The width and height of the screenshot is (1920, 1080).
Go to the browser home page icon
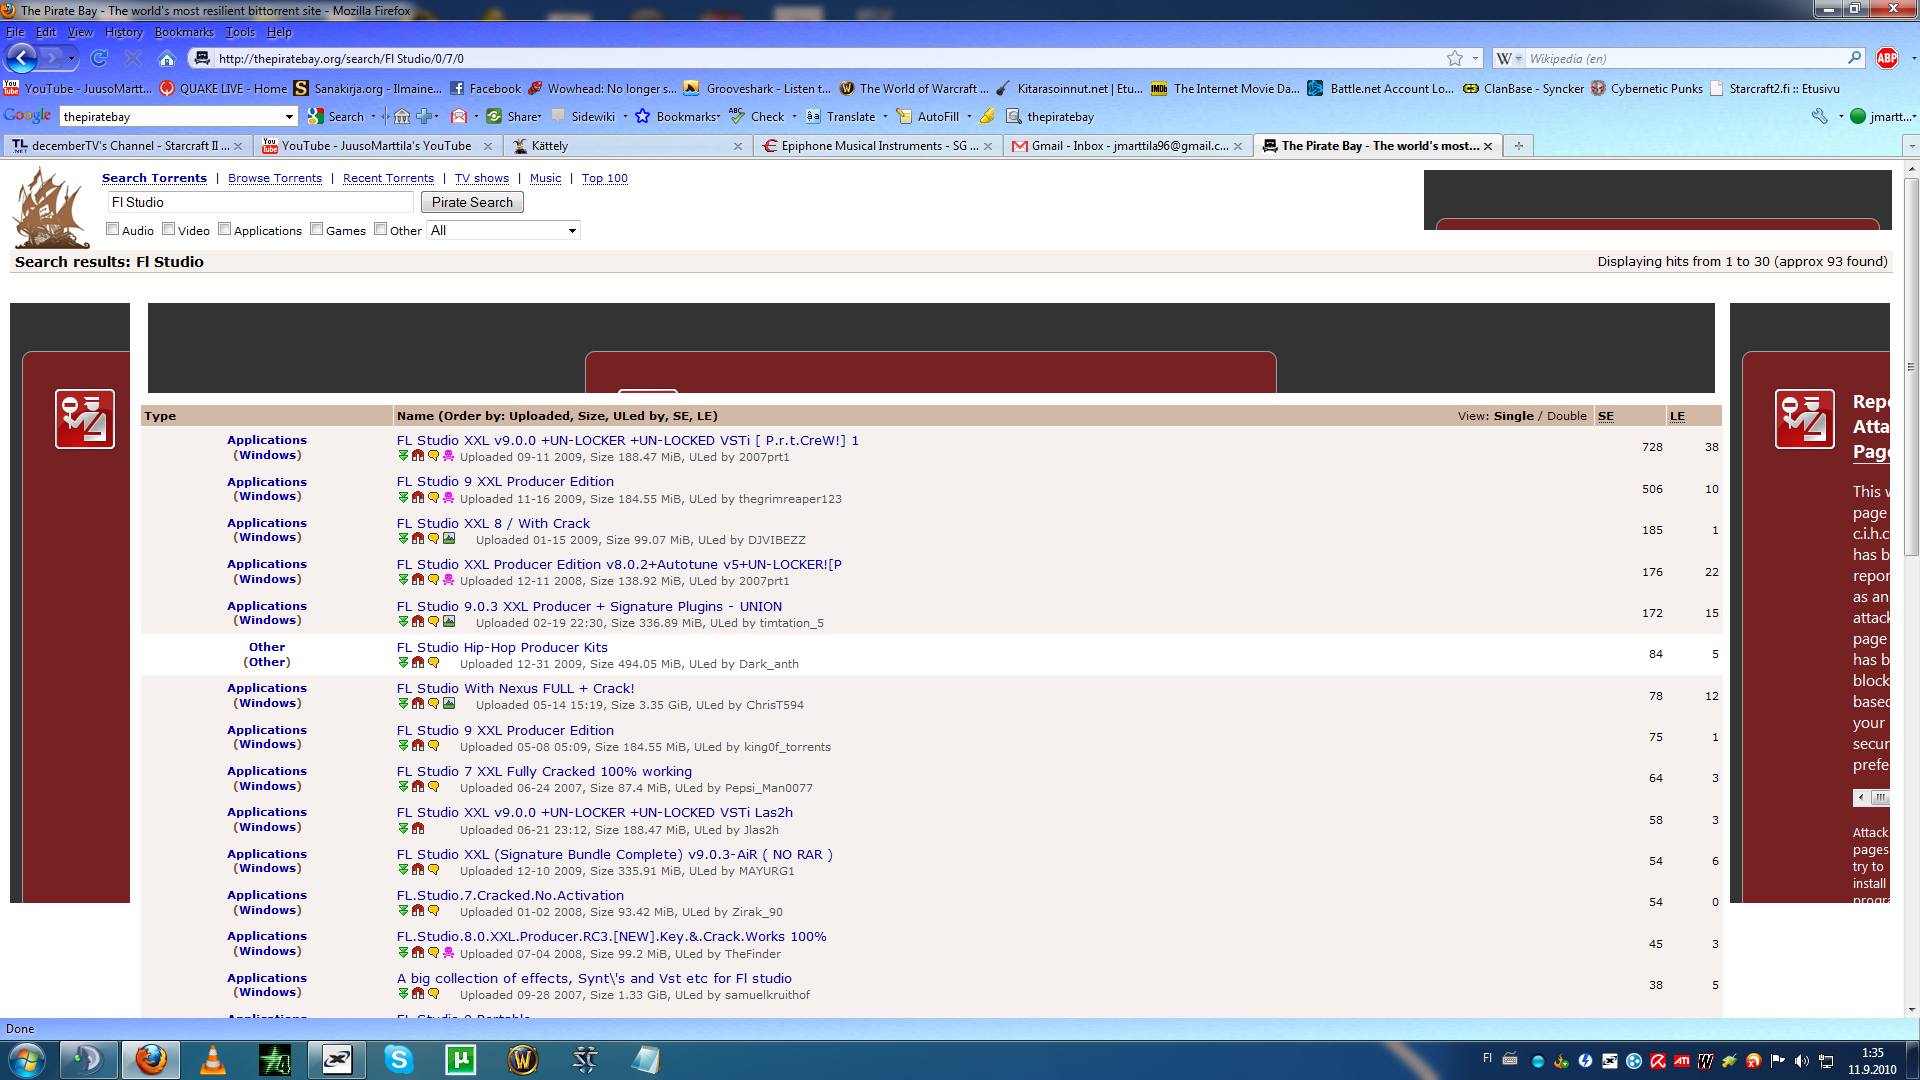click(x=167, y=58)
